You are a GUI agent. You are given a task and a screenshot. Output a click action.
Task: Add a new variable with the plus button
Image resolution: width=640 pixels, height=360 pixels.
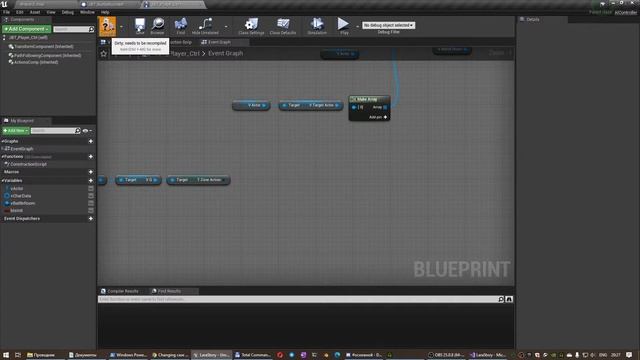point(91,180)
